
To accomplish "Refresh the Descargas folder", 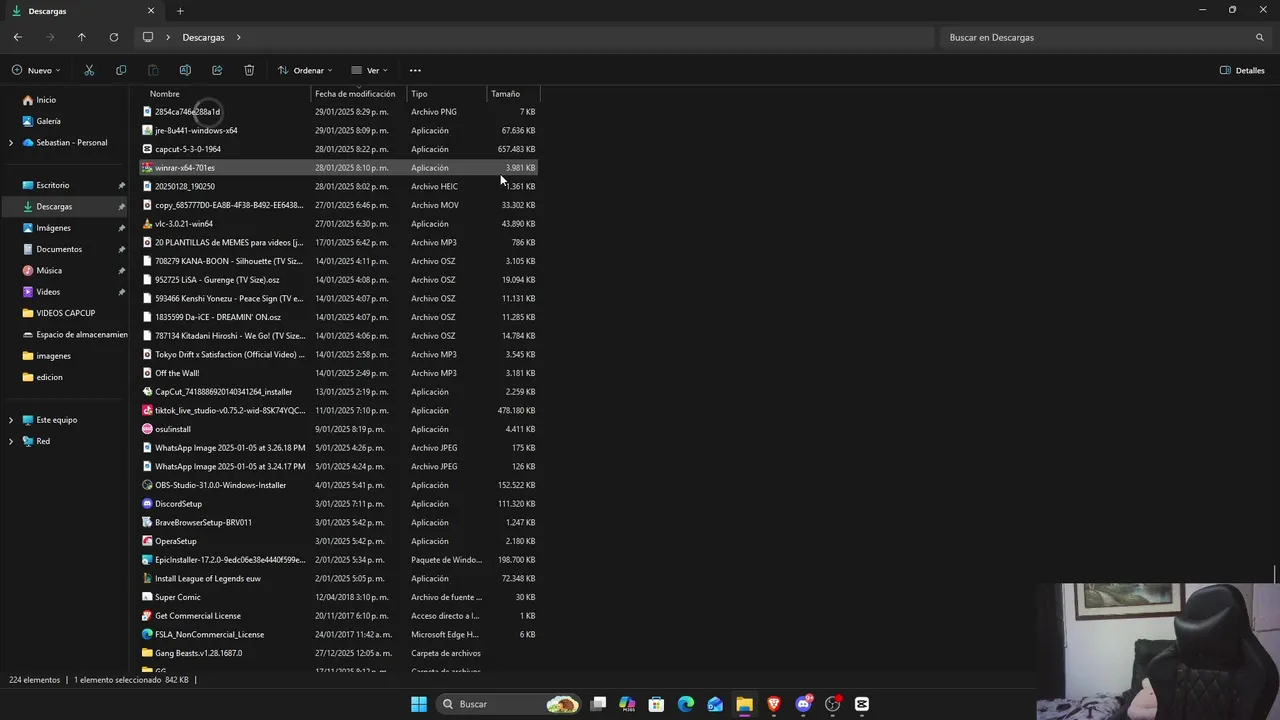I will coord(114,37).
